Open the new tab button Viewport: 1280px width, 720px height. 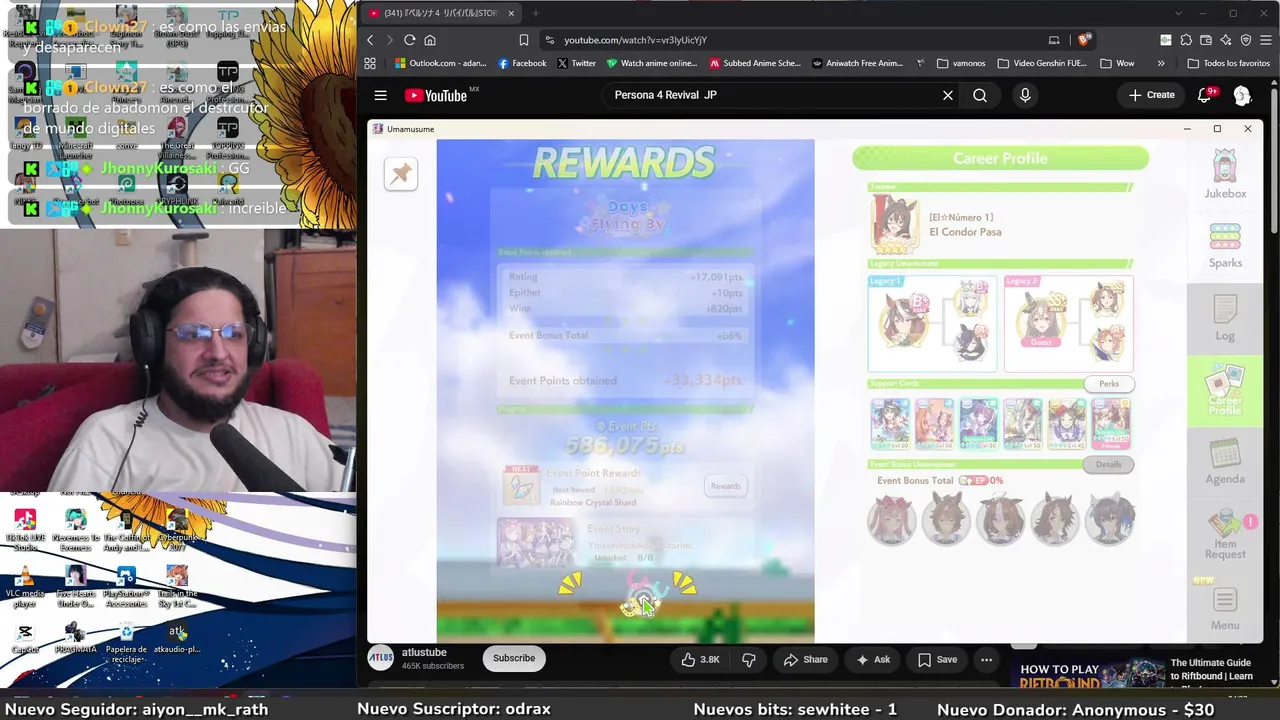535,13
